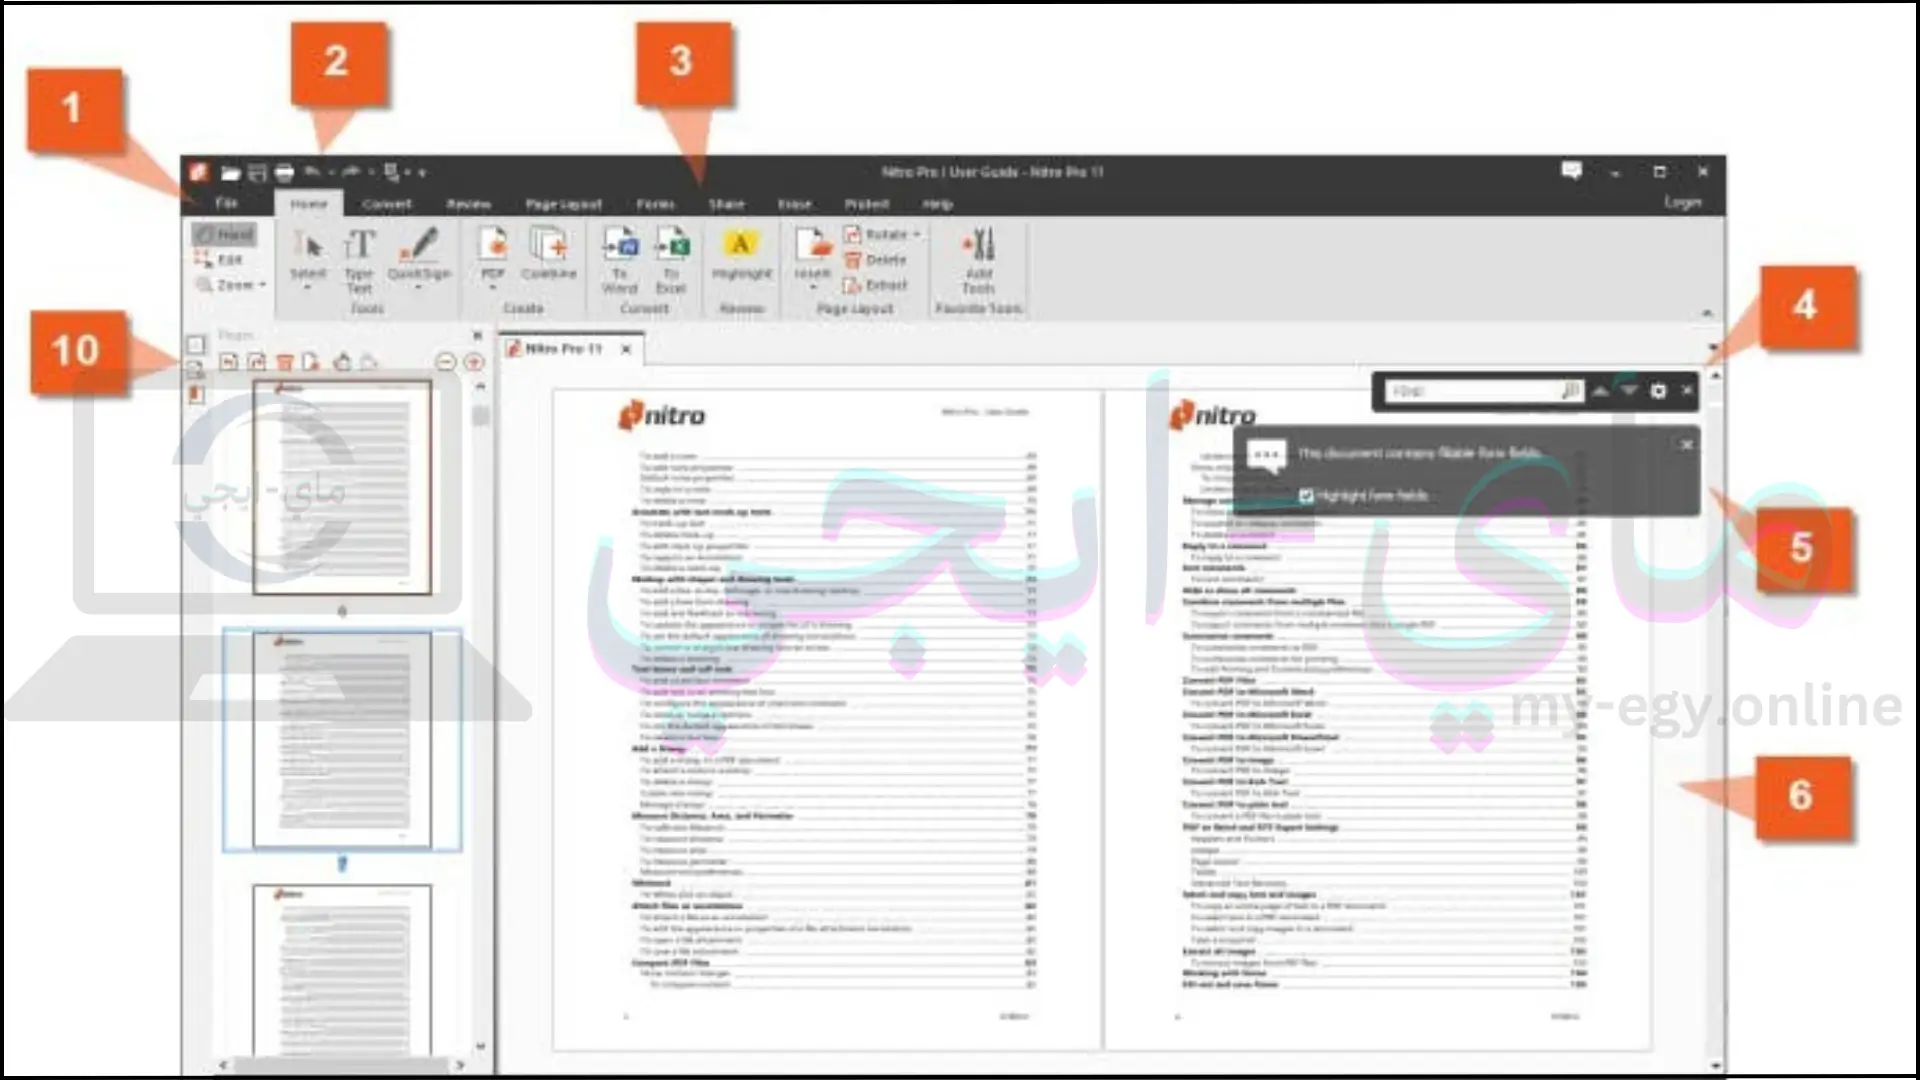Image resolution: width=1920 pixels, height=1080 pixels.
Task: Redo the last action
Action: (x=351, y=172)
